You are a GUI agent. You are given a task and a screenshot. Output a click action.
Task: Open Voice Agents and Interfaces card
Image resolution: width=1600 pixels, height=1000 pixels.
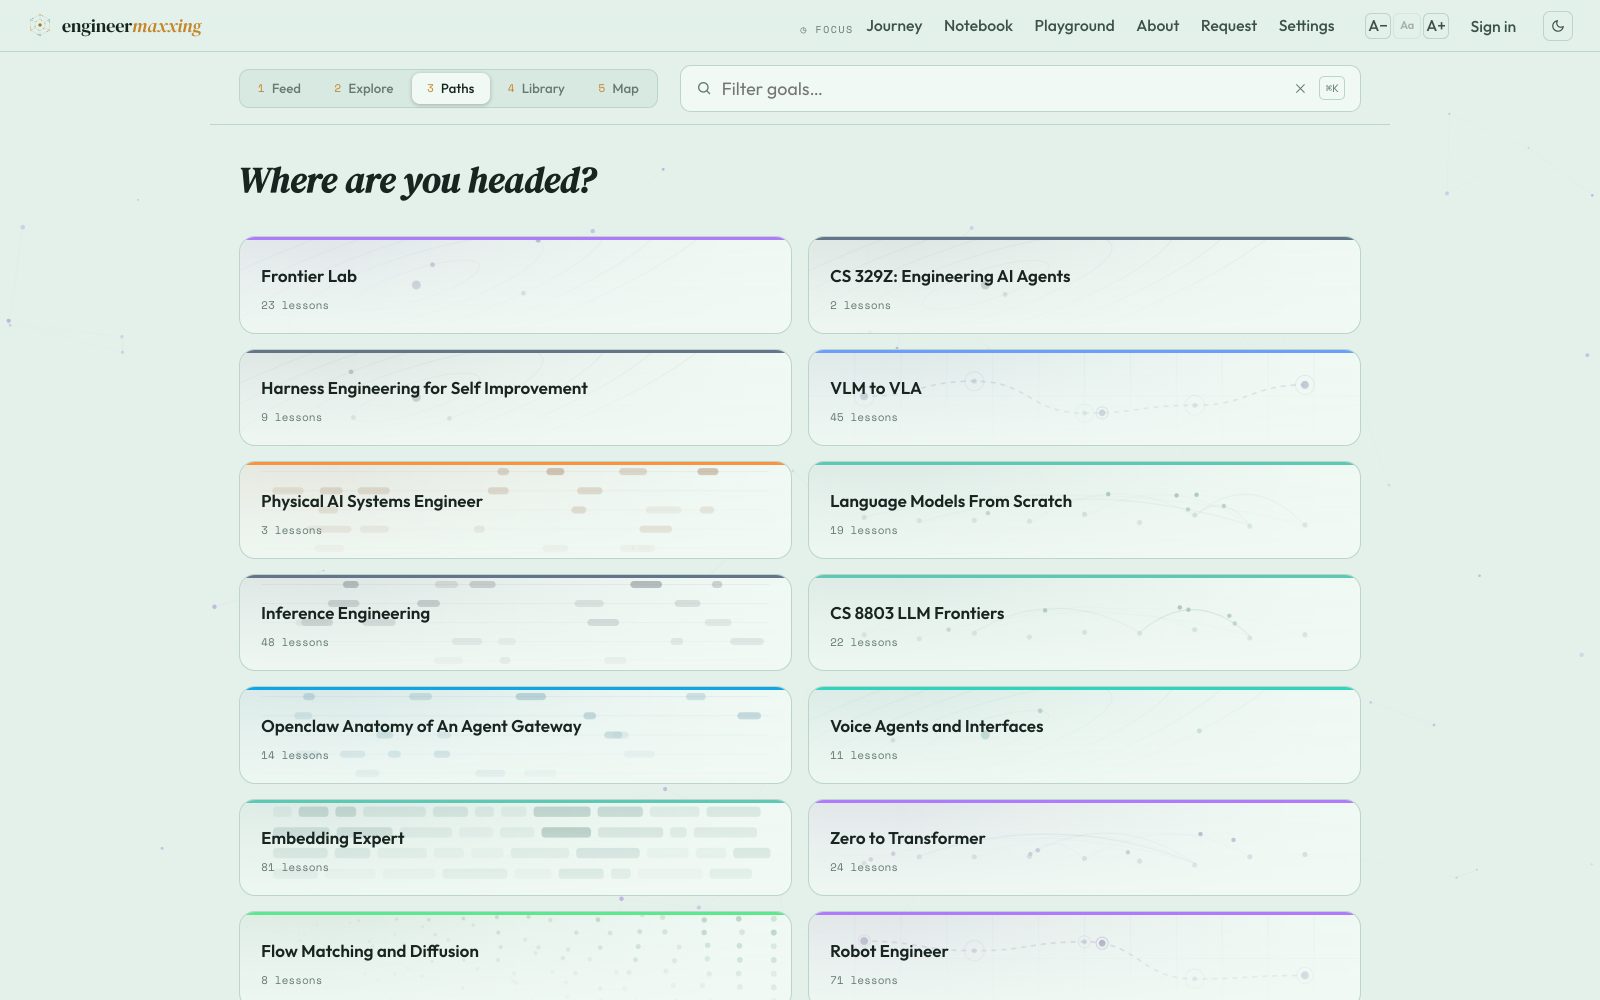[1084, 735]
